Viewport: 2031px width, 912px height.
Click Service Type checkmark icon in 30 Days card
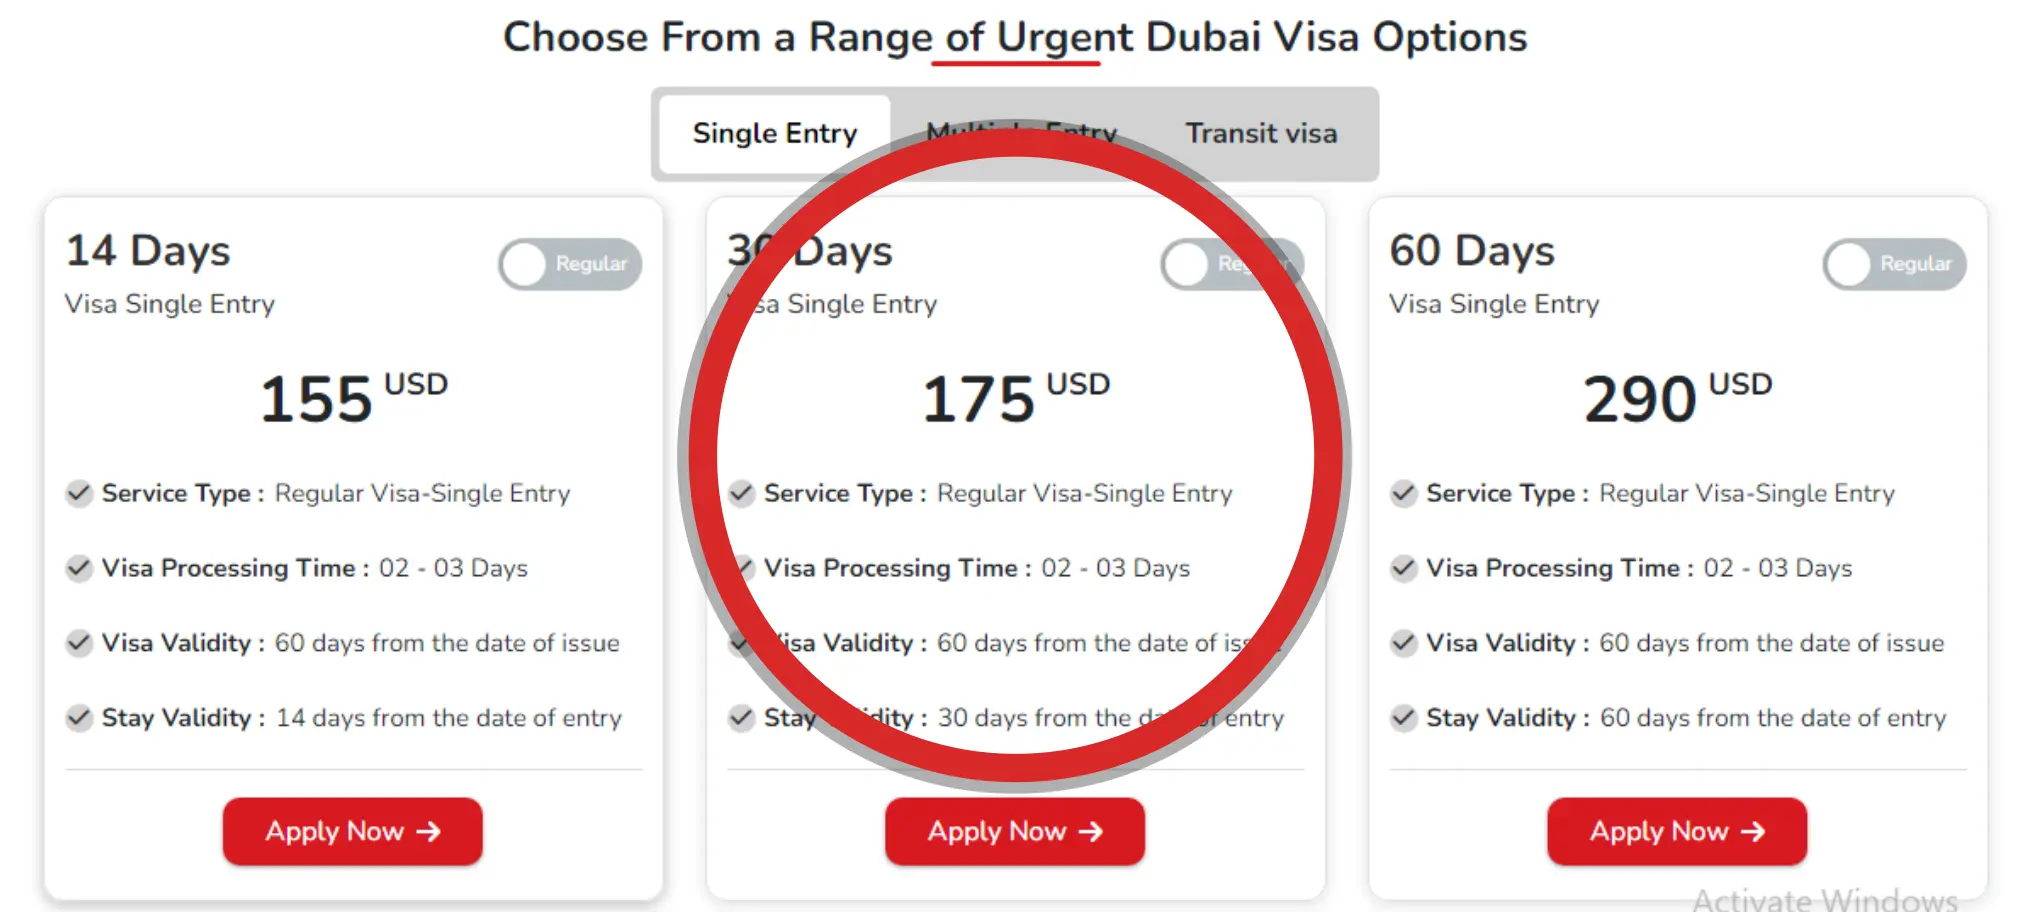coord(741,493)
